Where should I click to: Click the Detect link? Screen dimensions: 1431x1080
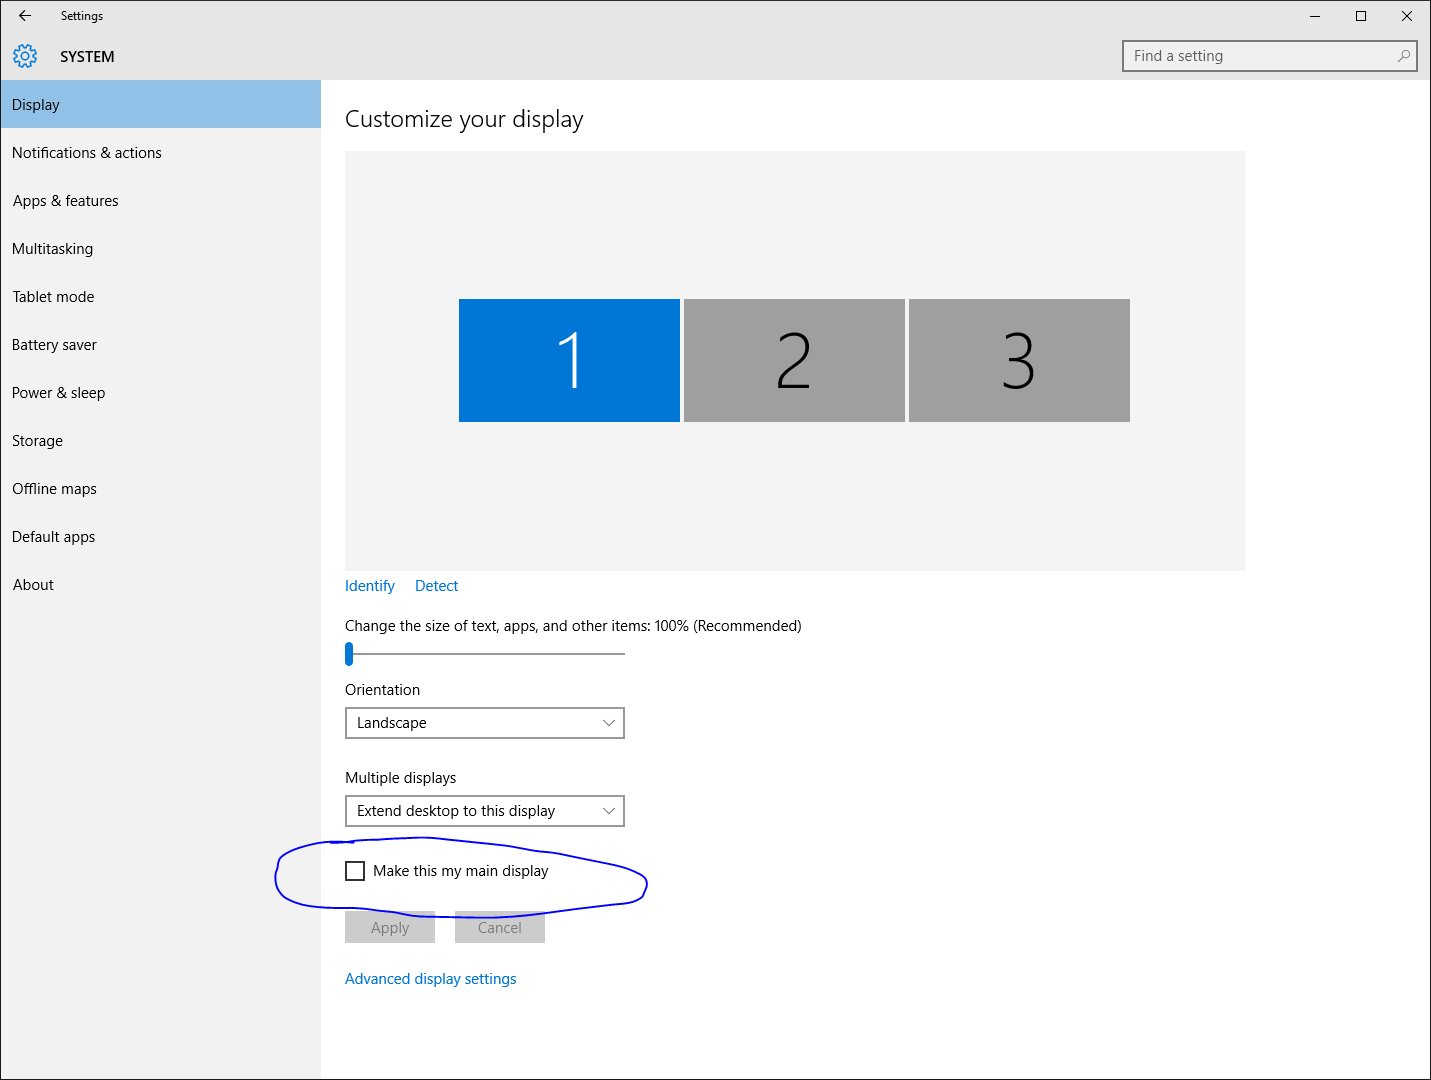[437, 586]
